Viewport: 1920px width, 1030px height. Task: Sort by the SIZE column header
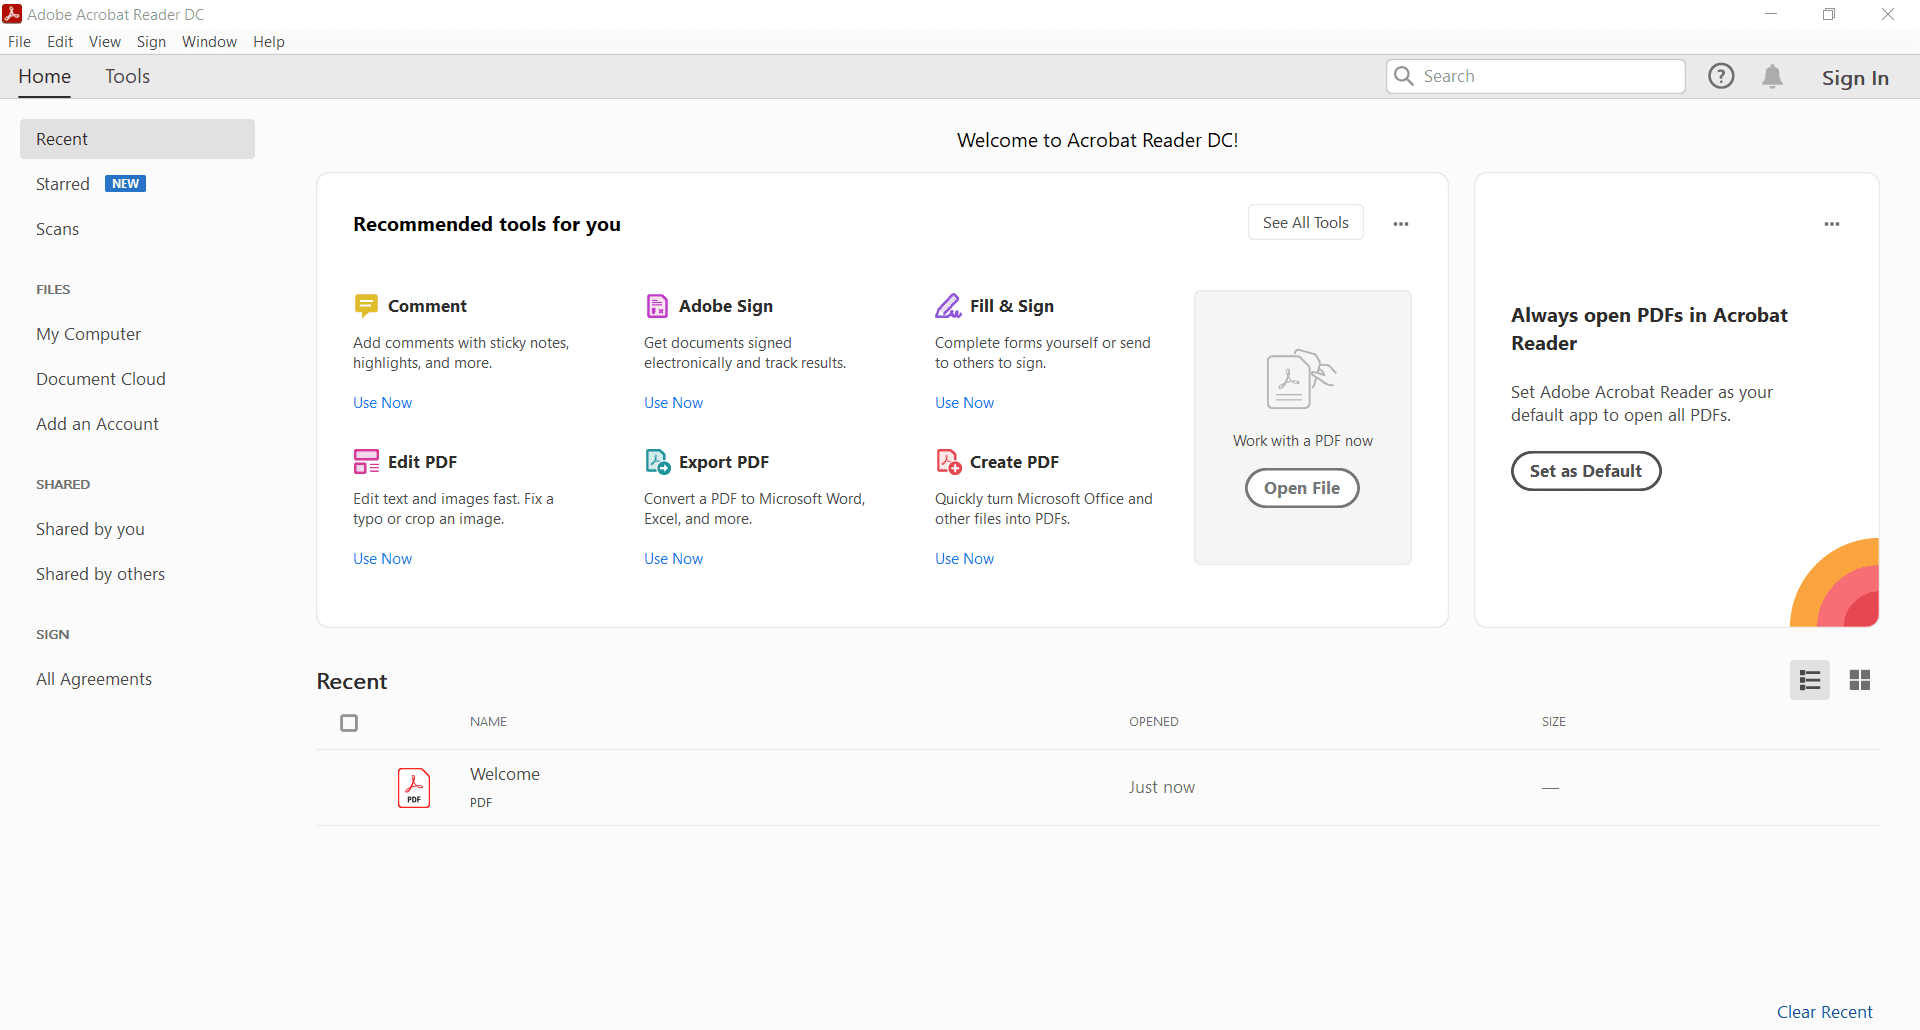tap(1553, 721)
